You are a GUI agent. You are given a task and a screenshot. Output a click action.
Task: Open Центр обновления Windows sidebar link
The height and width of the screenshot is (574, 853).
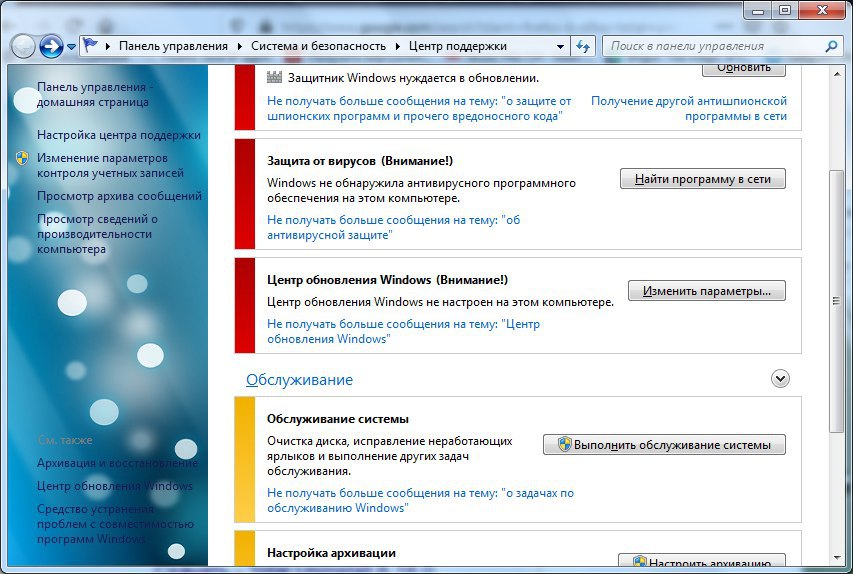click(115, 486)
